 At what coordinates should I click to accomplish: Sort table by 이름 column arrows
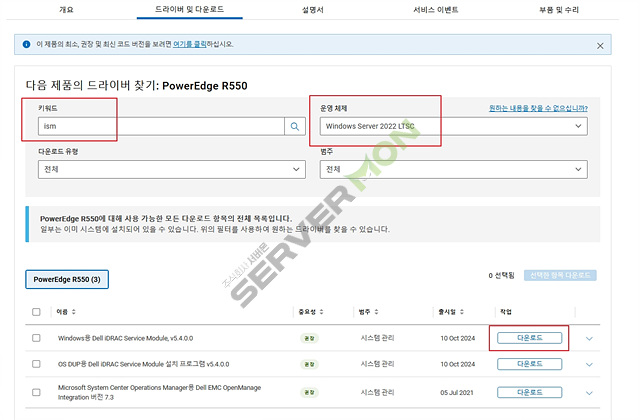tap(74, 312)
